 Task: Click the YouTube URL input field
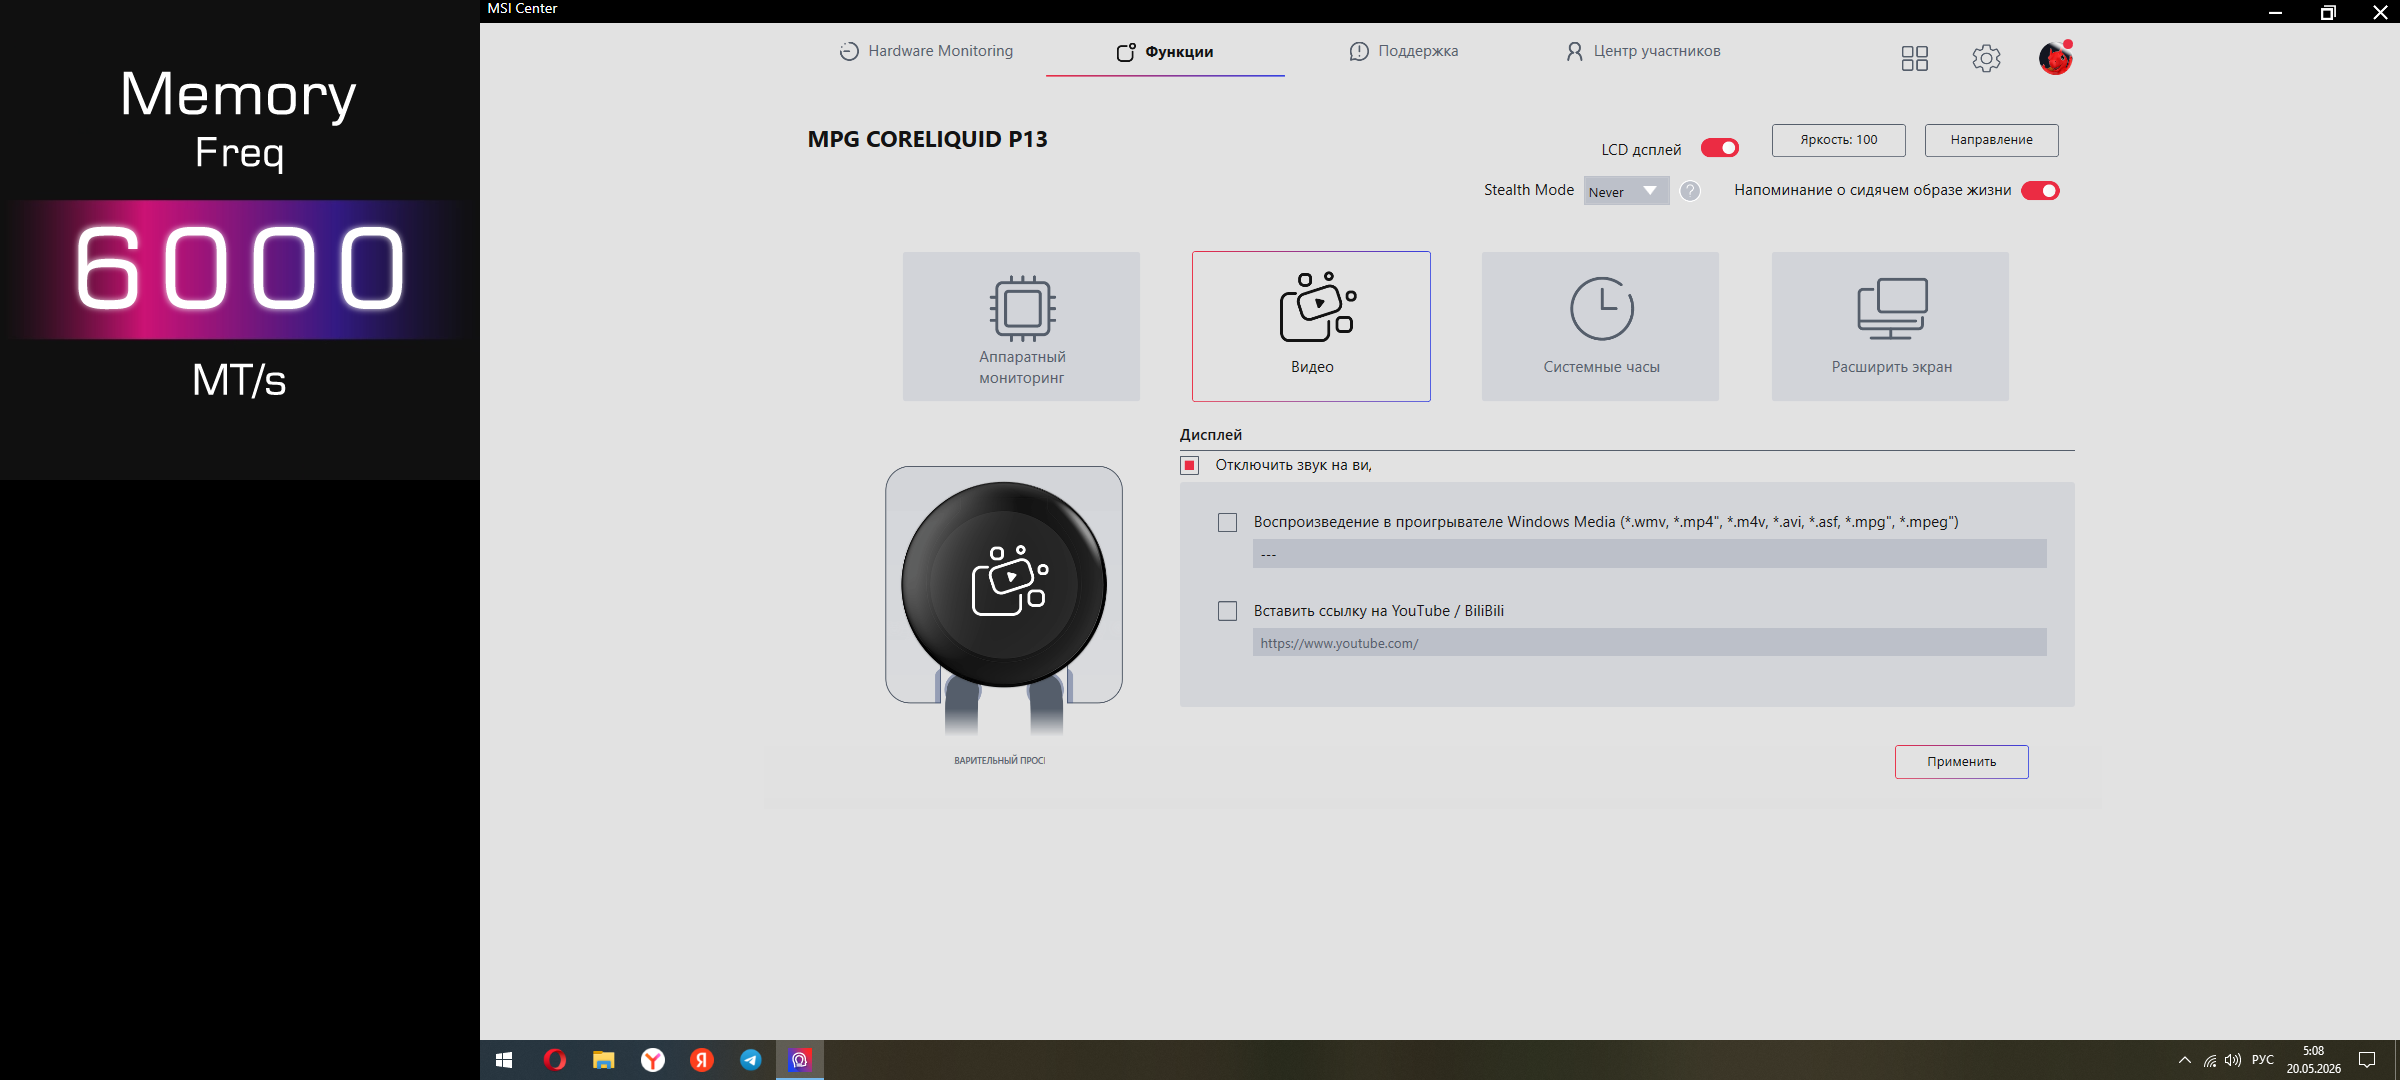[x=1649, y=643]
